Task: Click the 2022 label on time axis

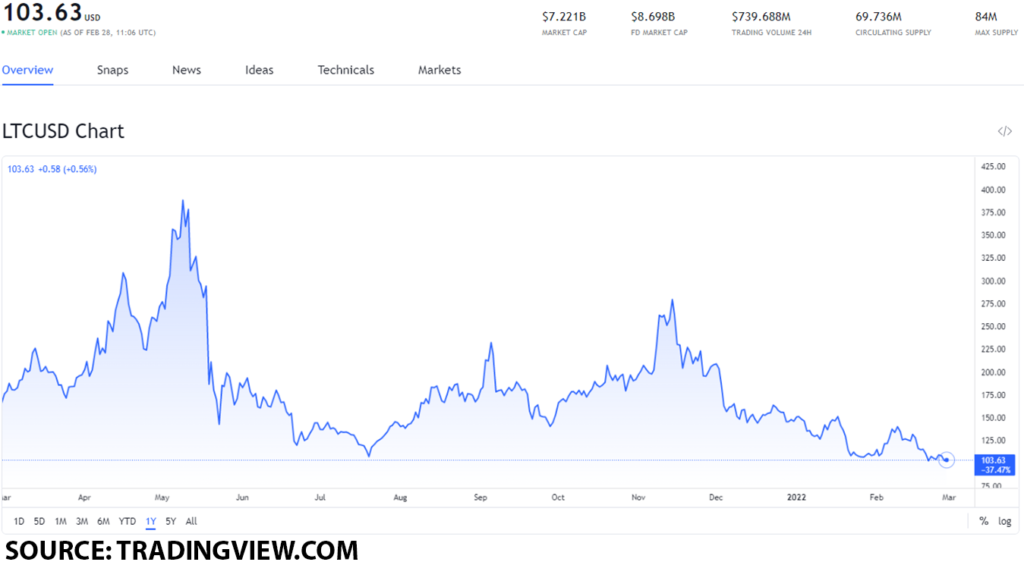Action: (796, 497)
